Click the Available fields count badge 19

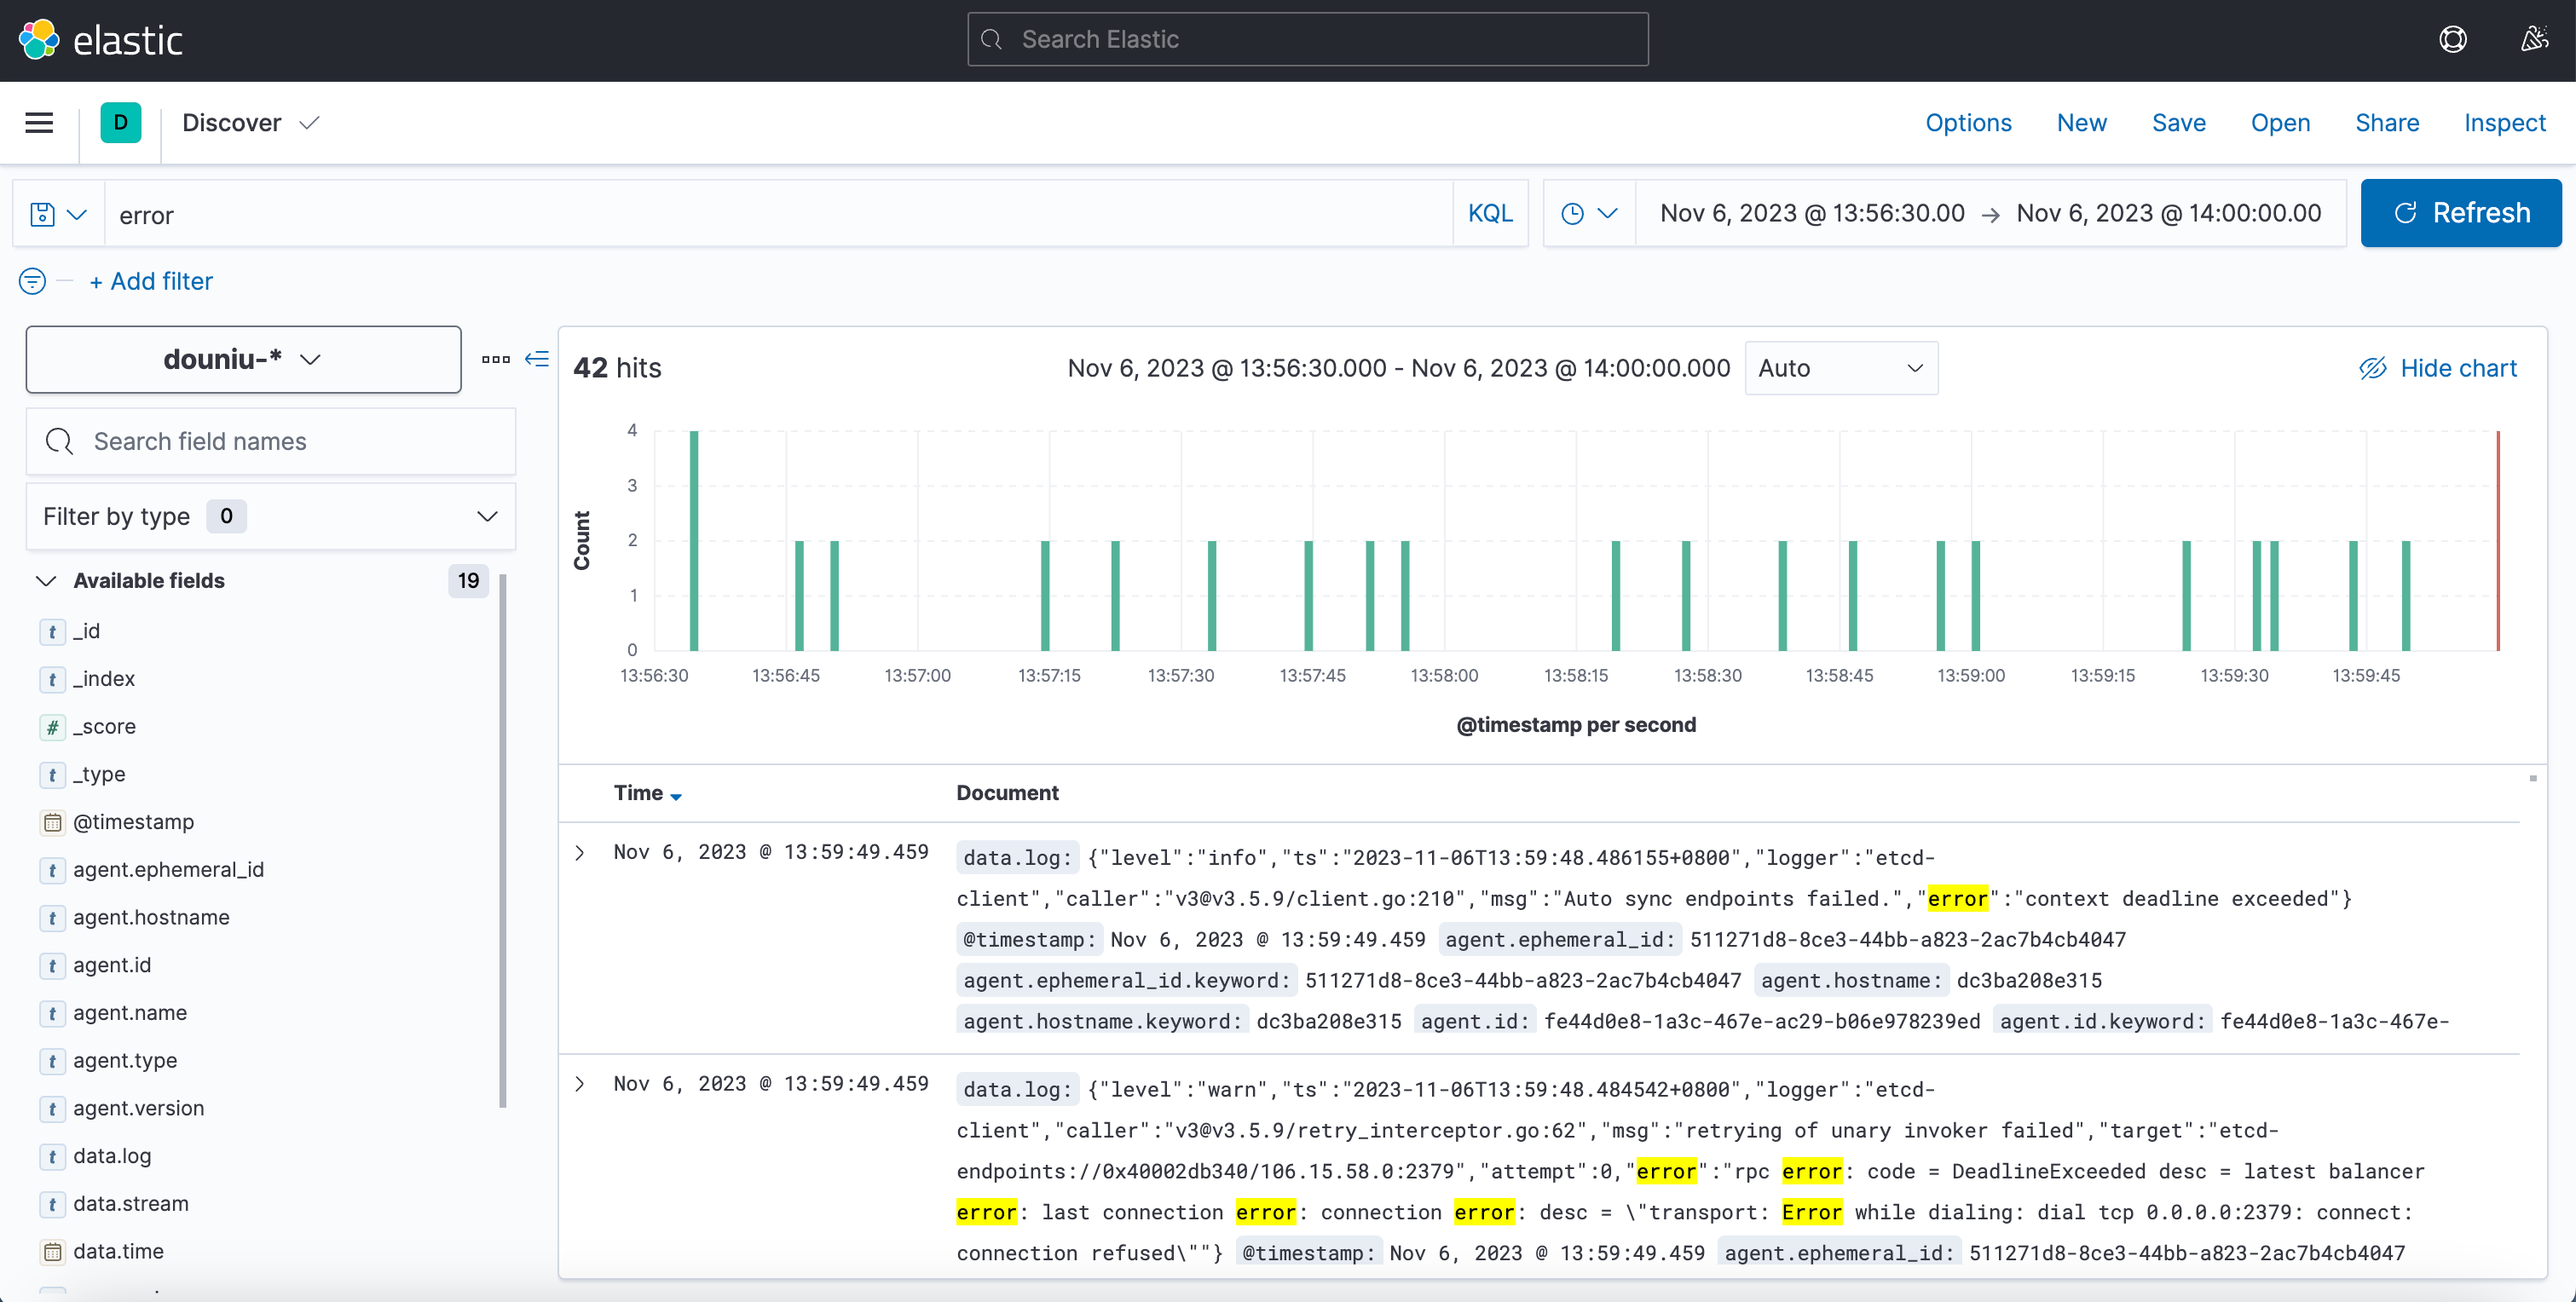click(468, 580)
